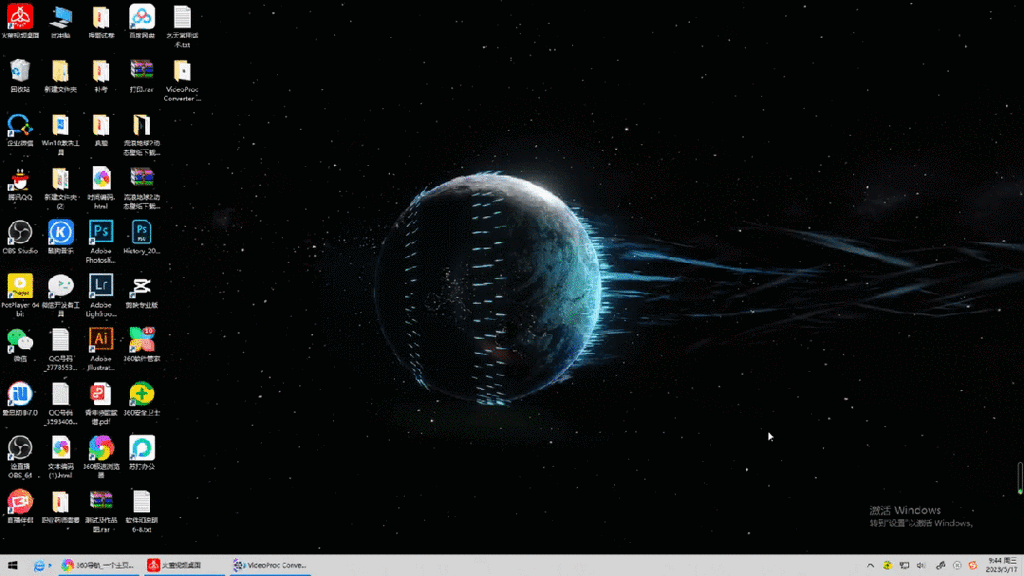The height and width of the screenshot is (576, 1024).
Task: Open the WeChat (微信) desktop shortcut
Action: pyautogui.click(x=20, y=341)
